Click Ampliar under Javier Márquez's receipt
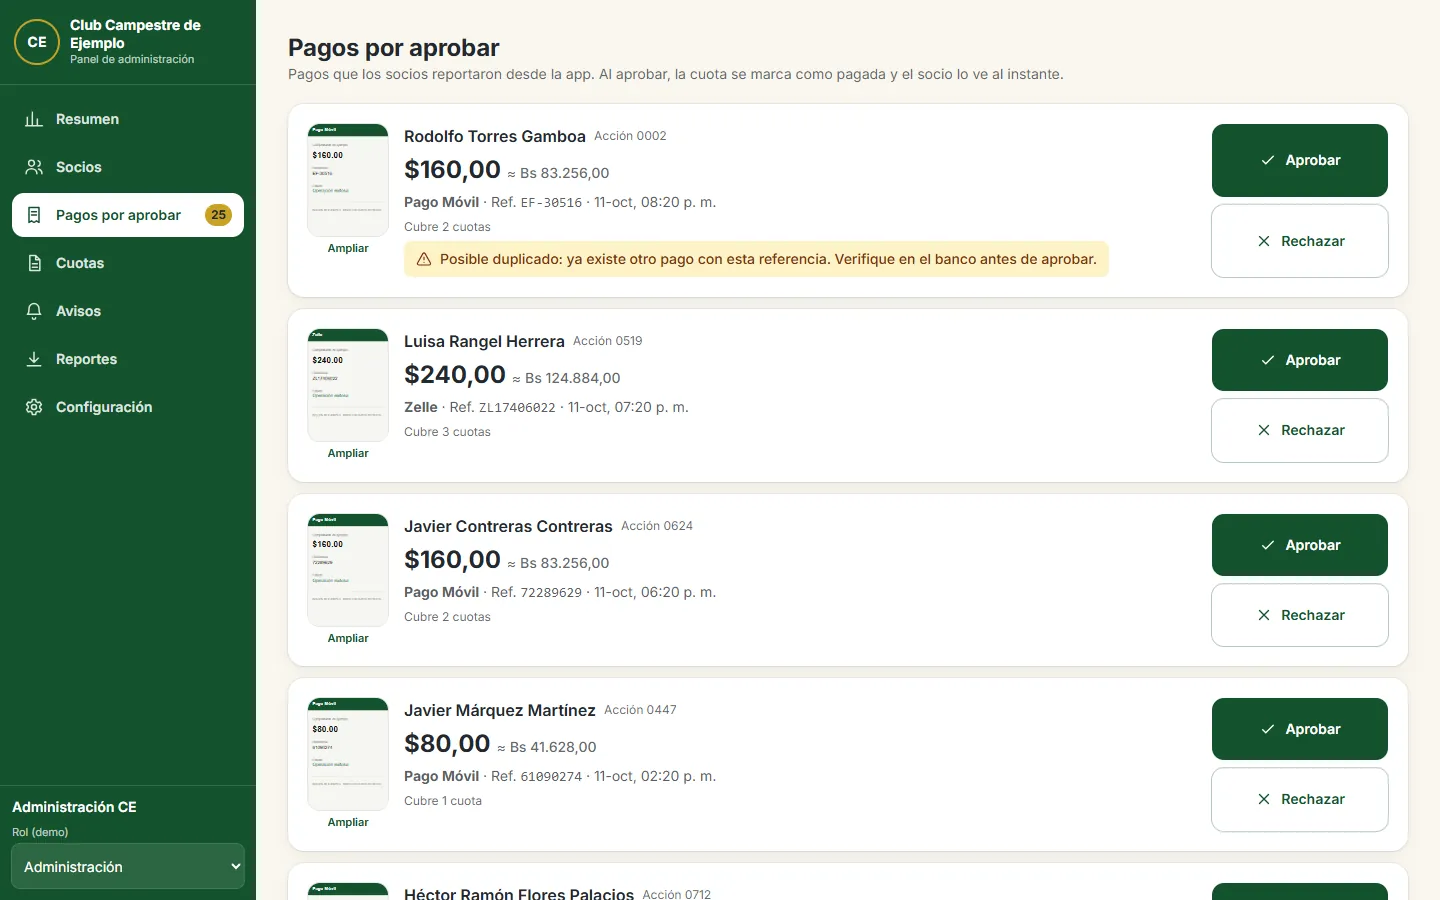 pos(348,822)
